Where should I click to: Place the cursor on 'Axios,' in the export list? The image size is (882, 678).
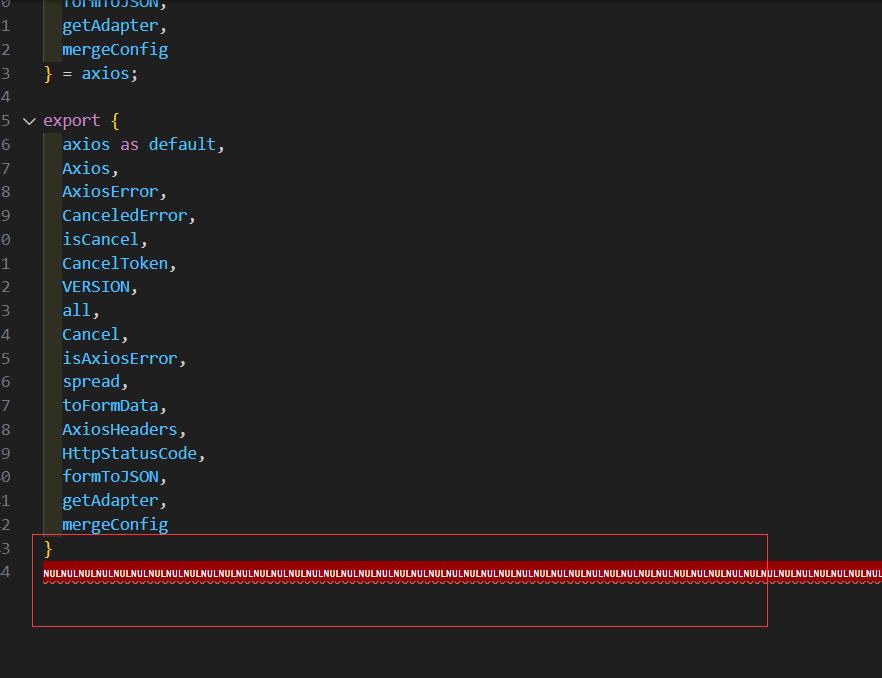pos(91,168)
